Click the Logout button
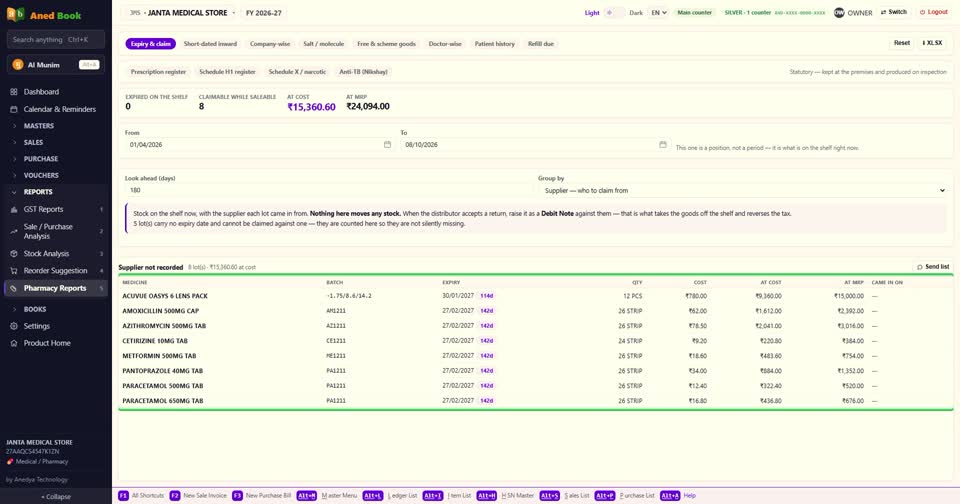The width and height of the screenshot is (960, 504). (934, 12)
